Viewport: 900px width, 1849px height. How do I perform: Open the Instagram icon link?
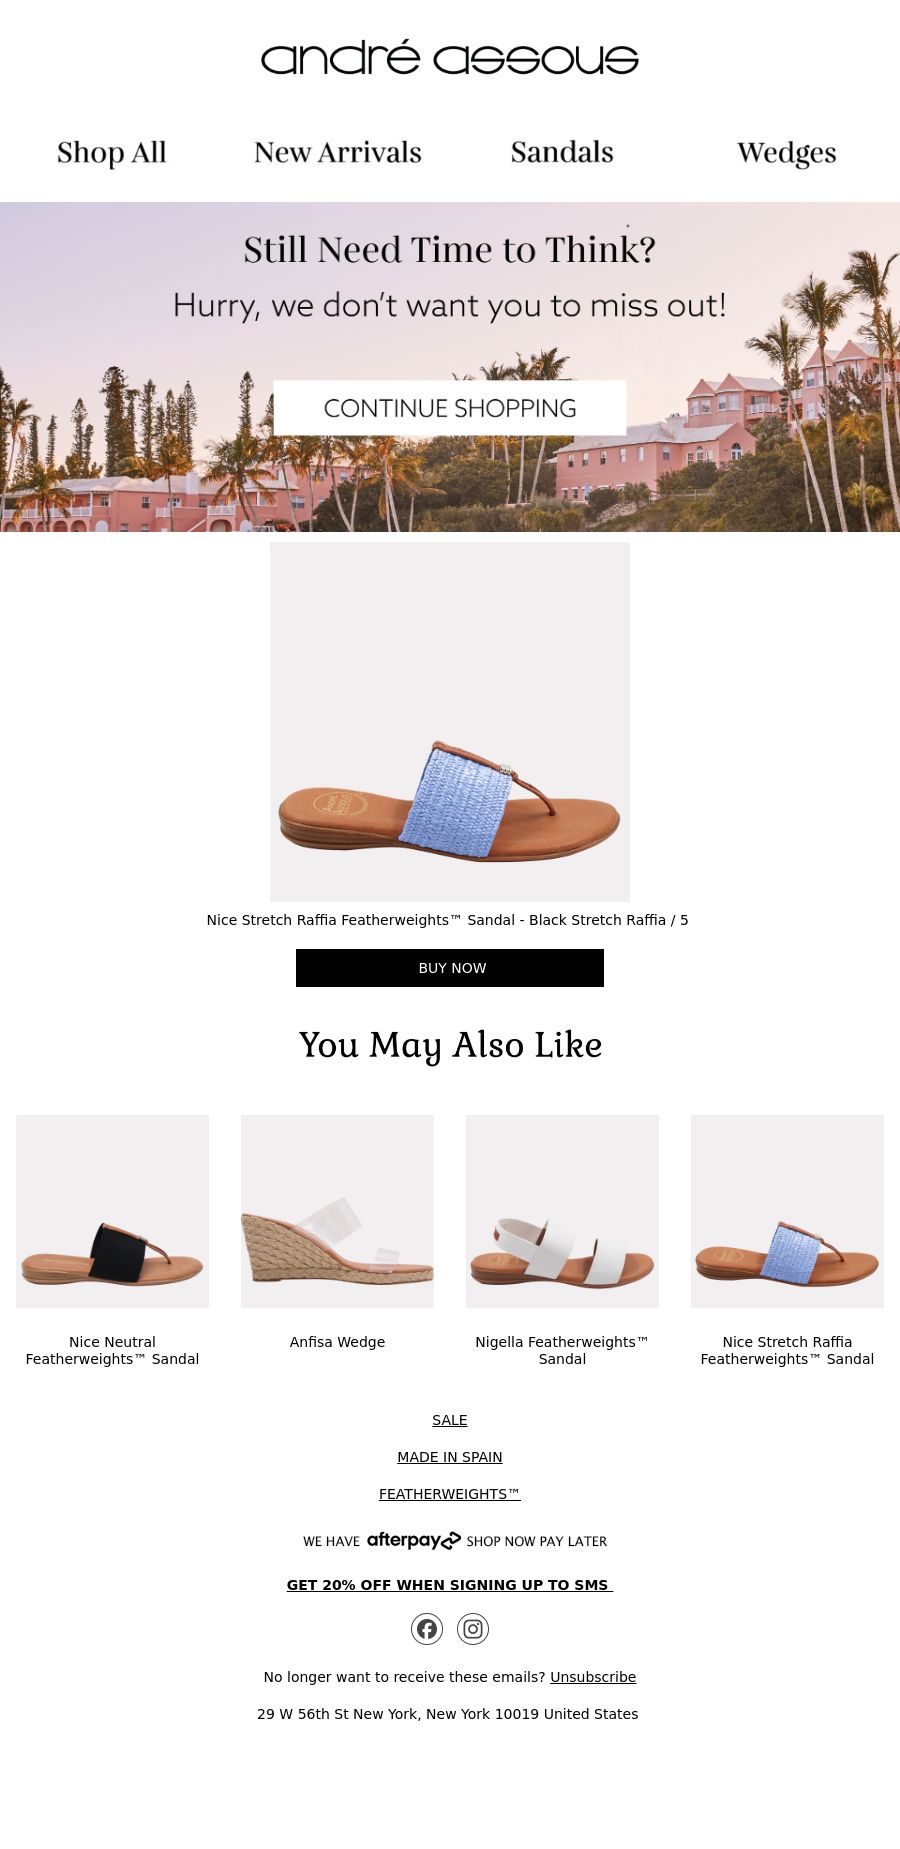click(x=473, y=1629)
